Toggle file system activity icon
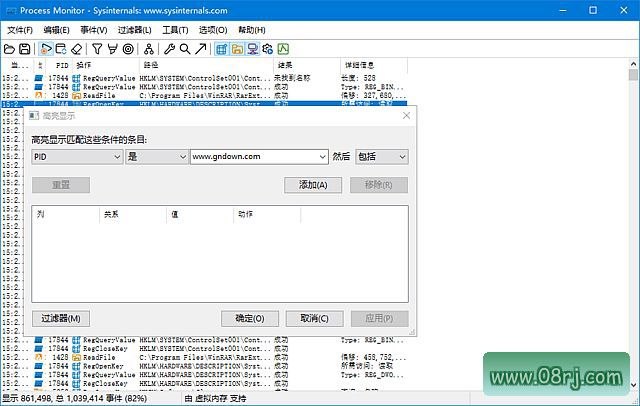This screenshot has height=406, width=640. (237, 49)
